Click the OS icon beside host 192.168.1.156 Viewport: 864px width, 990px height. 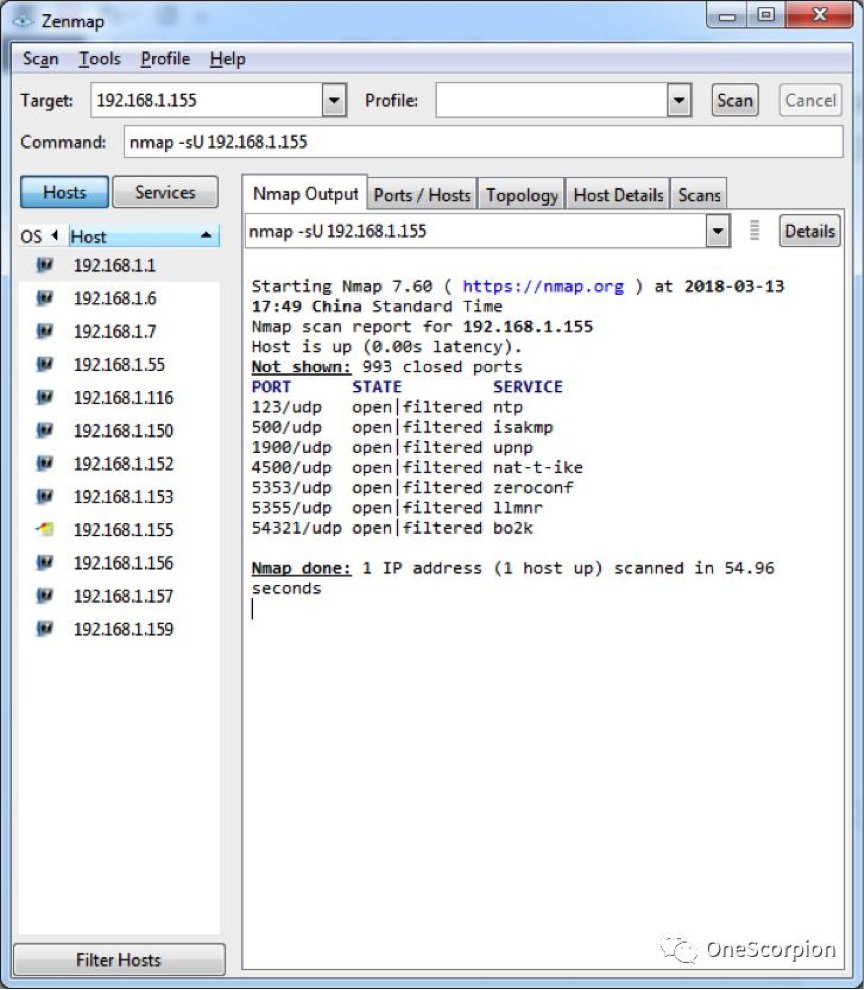[45, 562]
